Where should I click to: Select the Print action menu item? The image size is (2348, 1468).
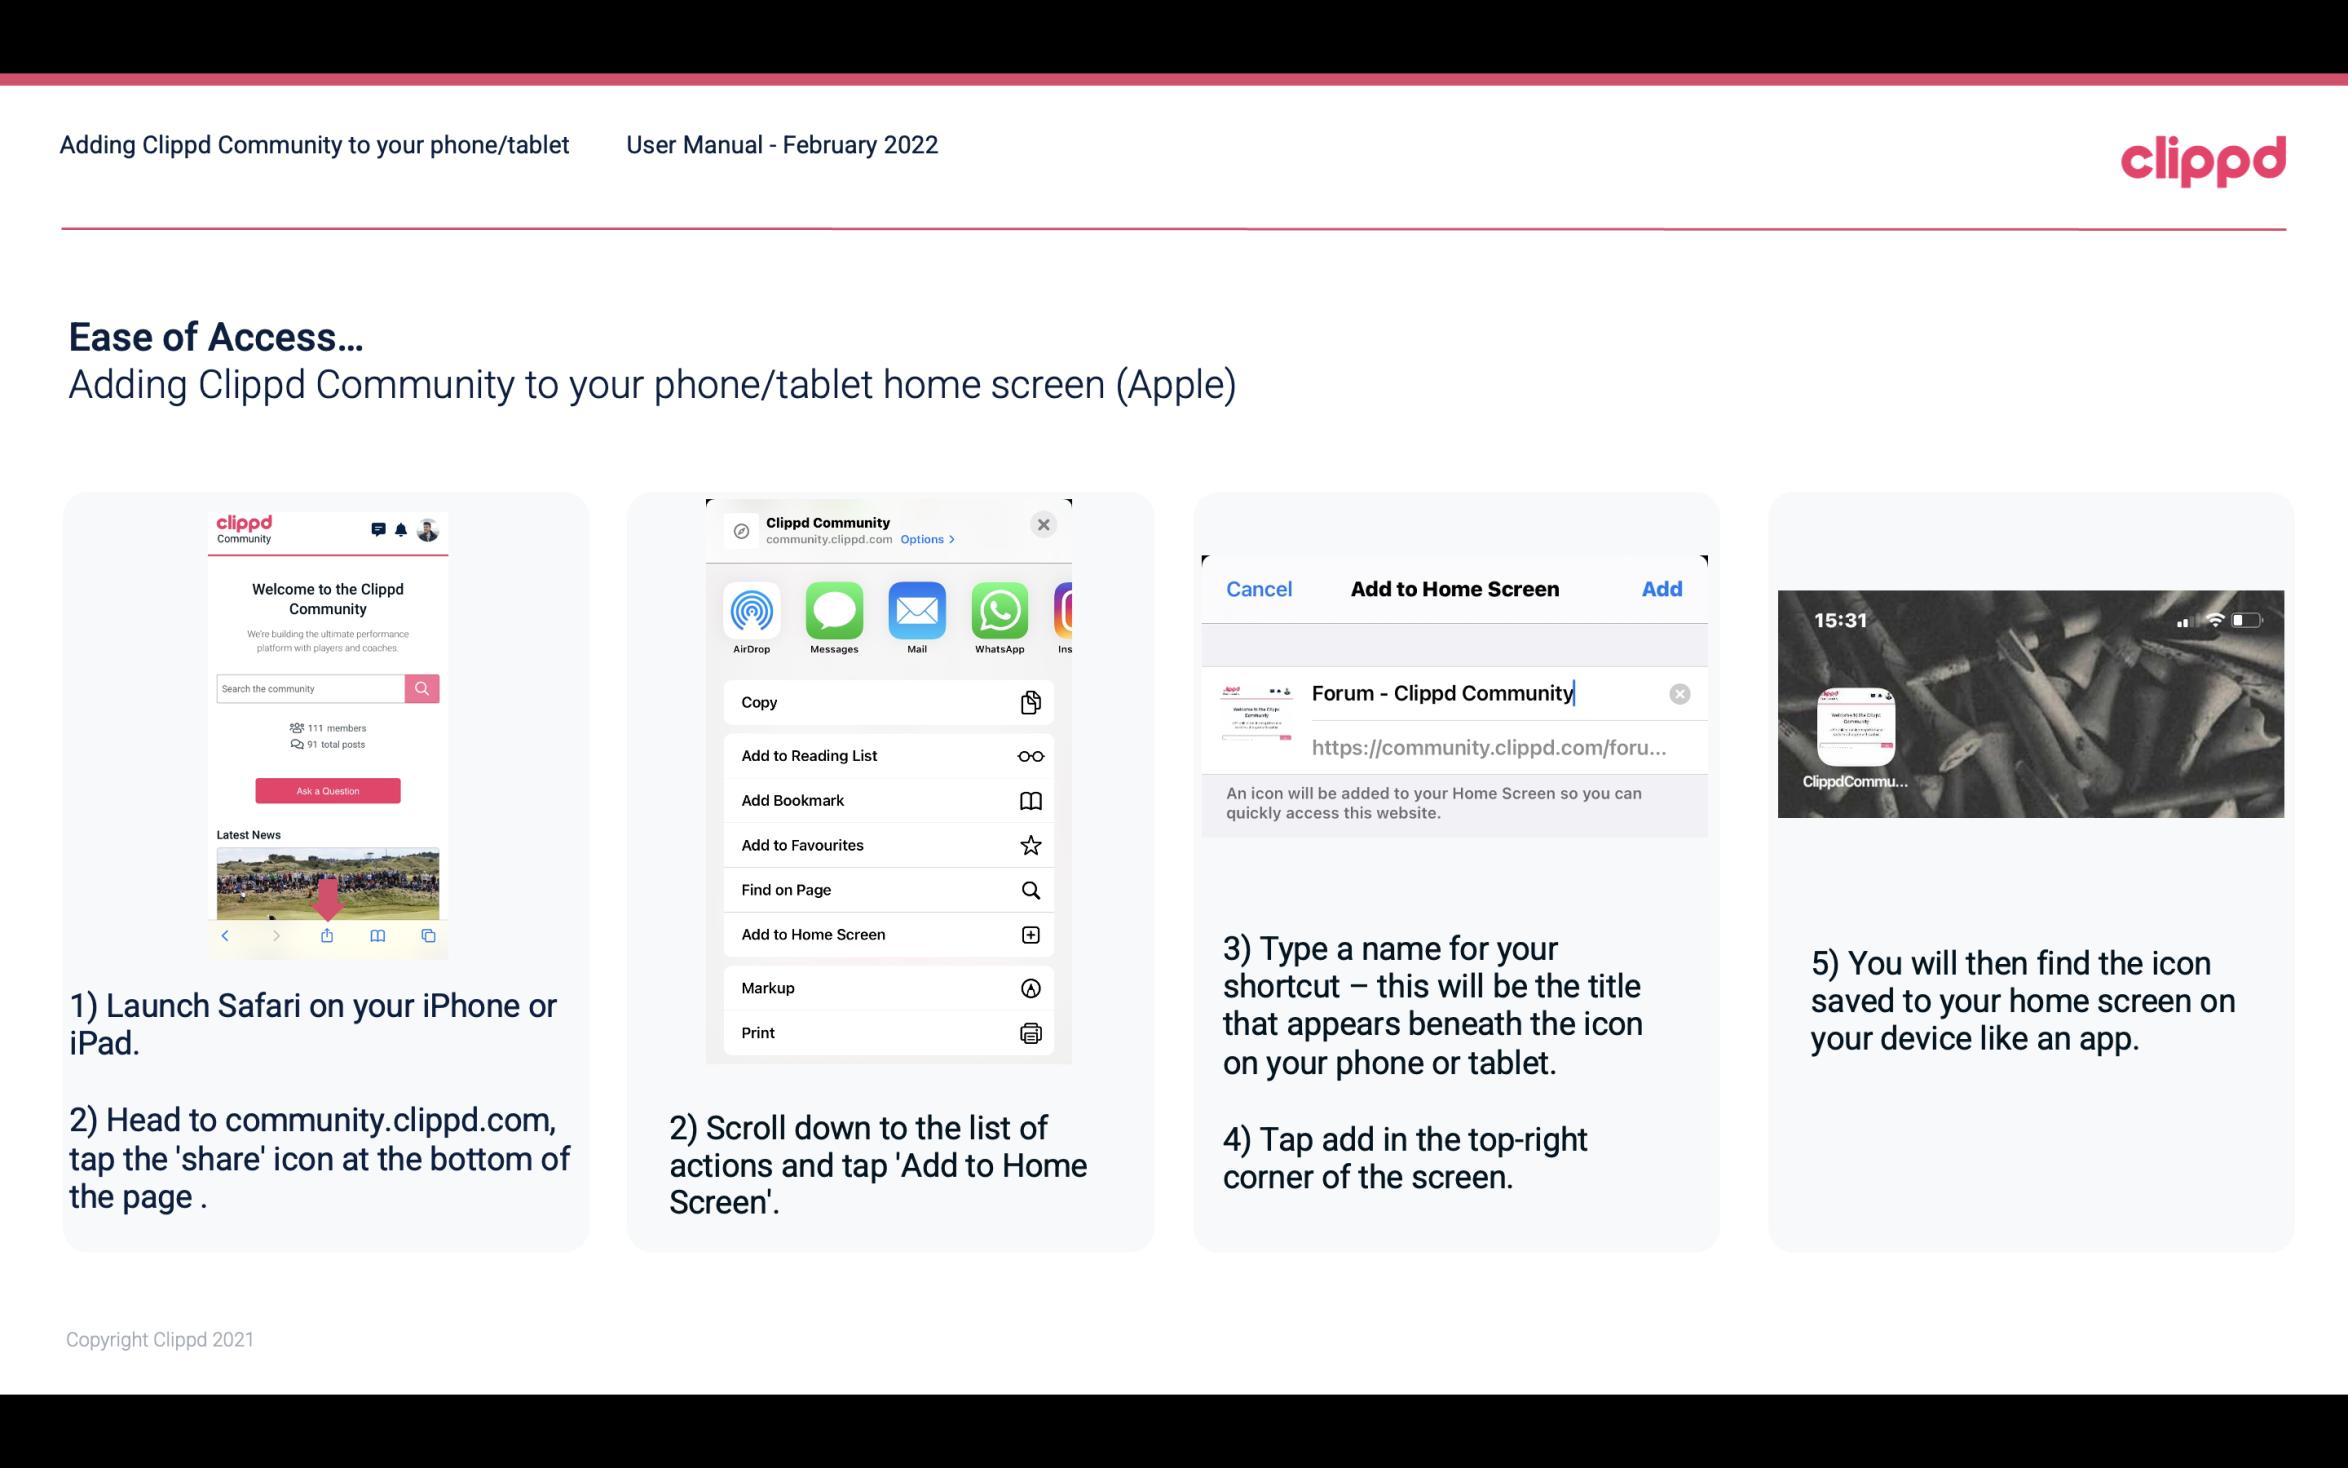pyautogui.click(x=887, y=1032)
